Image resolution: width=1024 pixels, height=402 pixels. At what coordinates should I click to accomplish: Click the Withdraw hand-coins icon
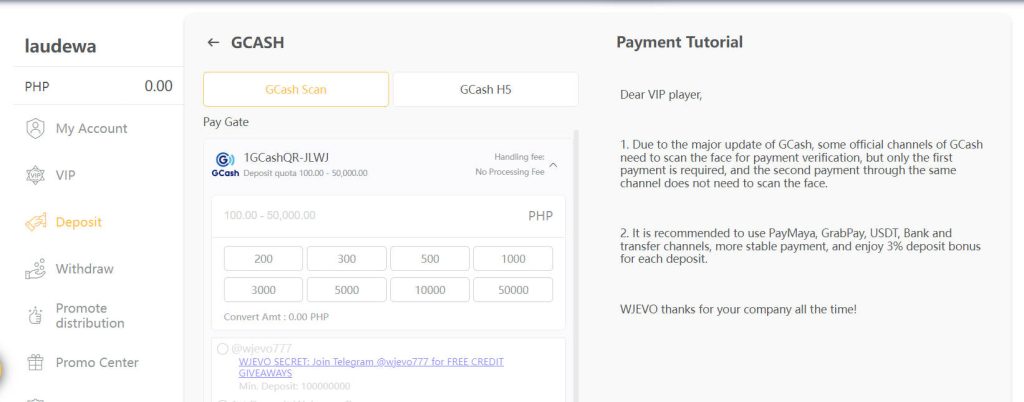[35, 269]
